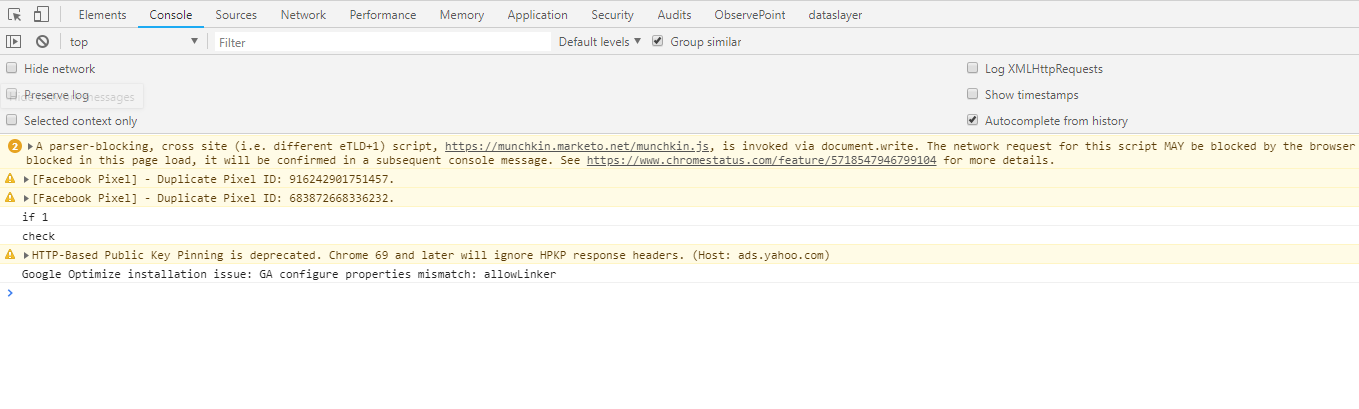Open the chromestatus.com feature link

pyautogui.click(x=761, y=160)
